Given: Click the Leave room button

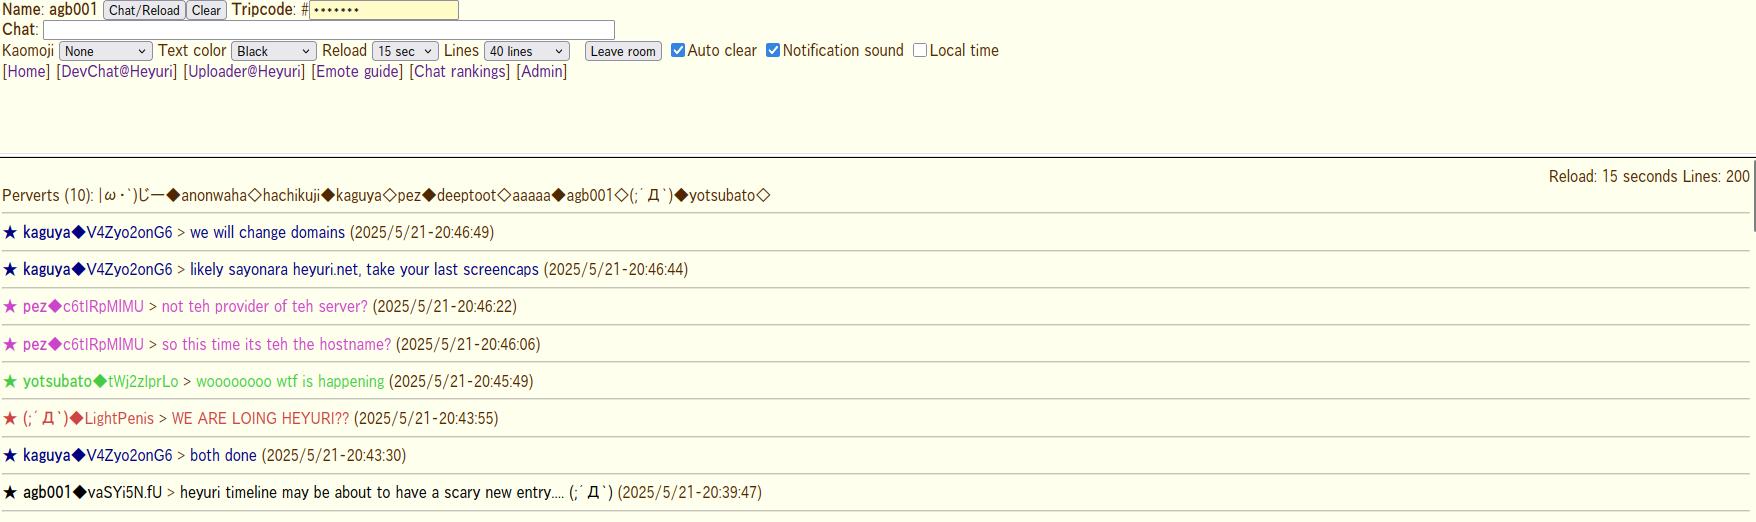Looking at the screenshot, I should [x=623, y=51].
